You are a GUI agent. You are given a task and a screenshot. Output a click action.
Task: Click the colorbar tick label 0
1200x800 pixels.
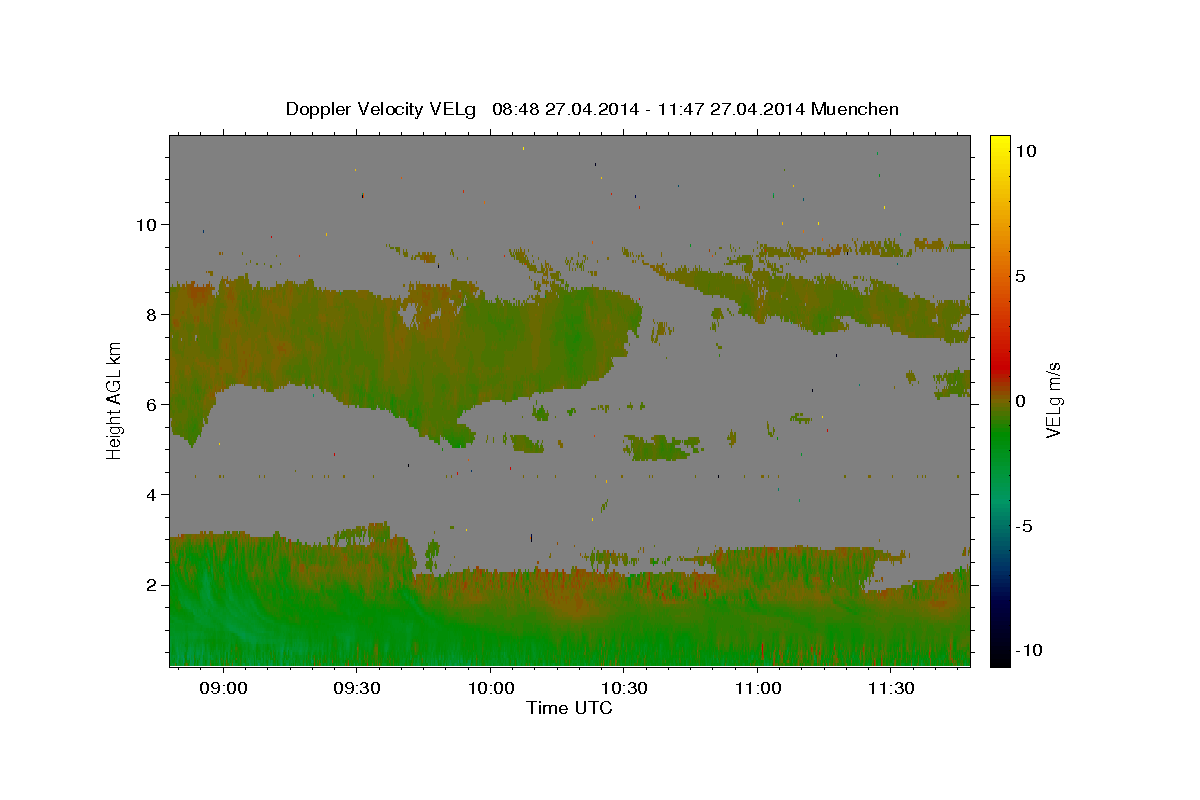coord(1021,401)
